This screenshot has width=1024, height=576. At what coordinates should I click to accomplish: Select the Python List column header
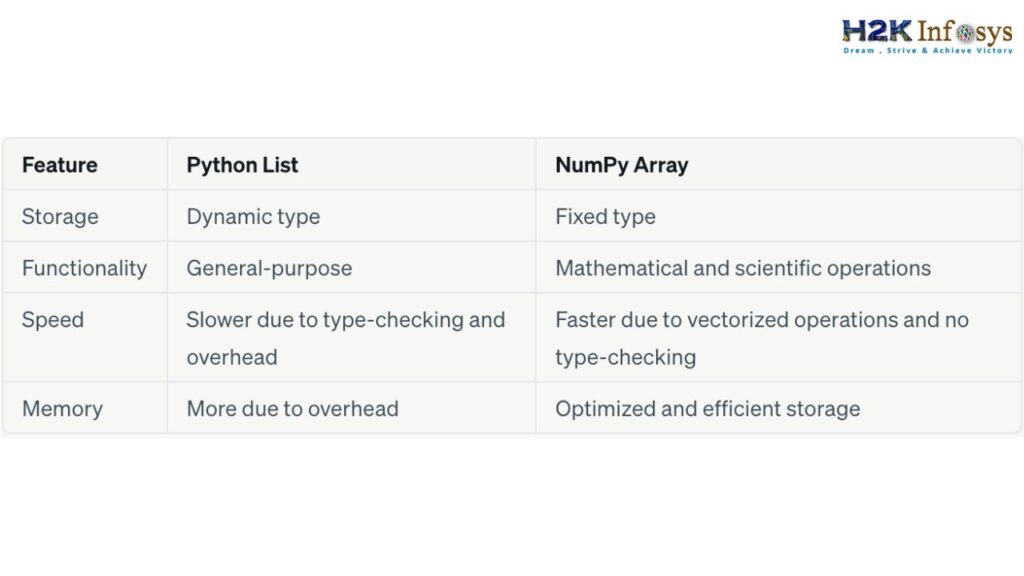pyautogui.click(x=242, y=165)
